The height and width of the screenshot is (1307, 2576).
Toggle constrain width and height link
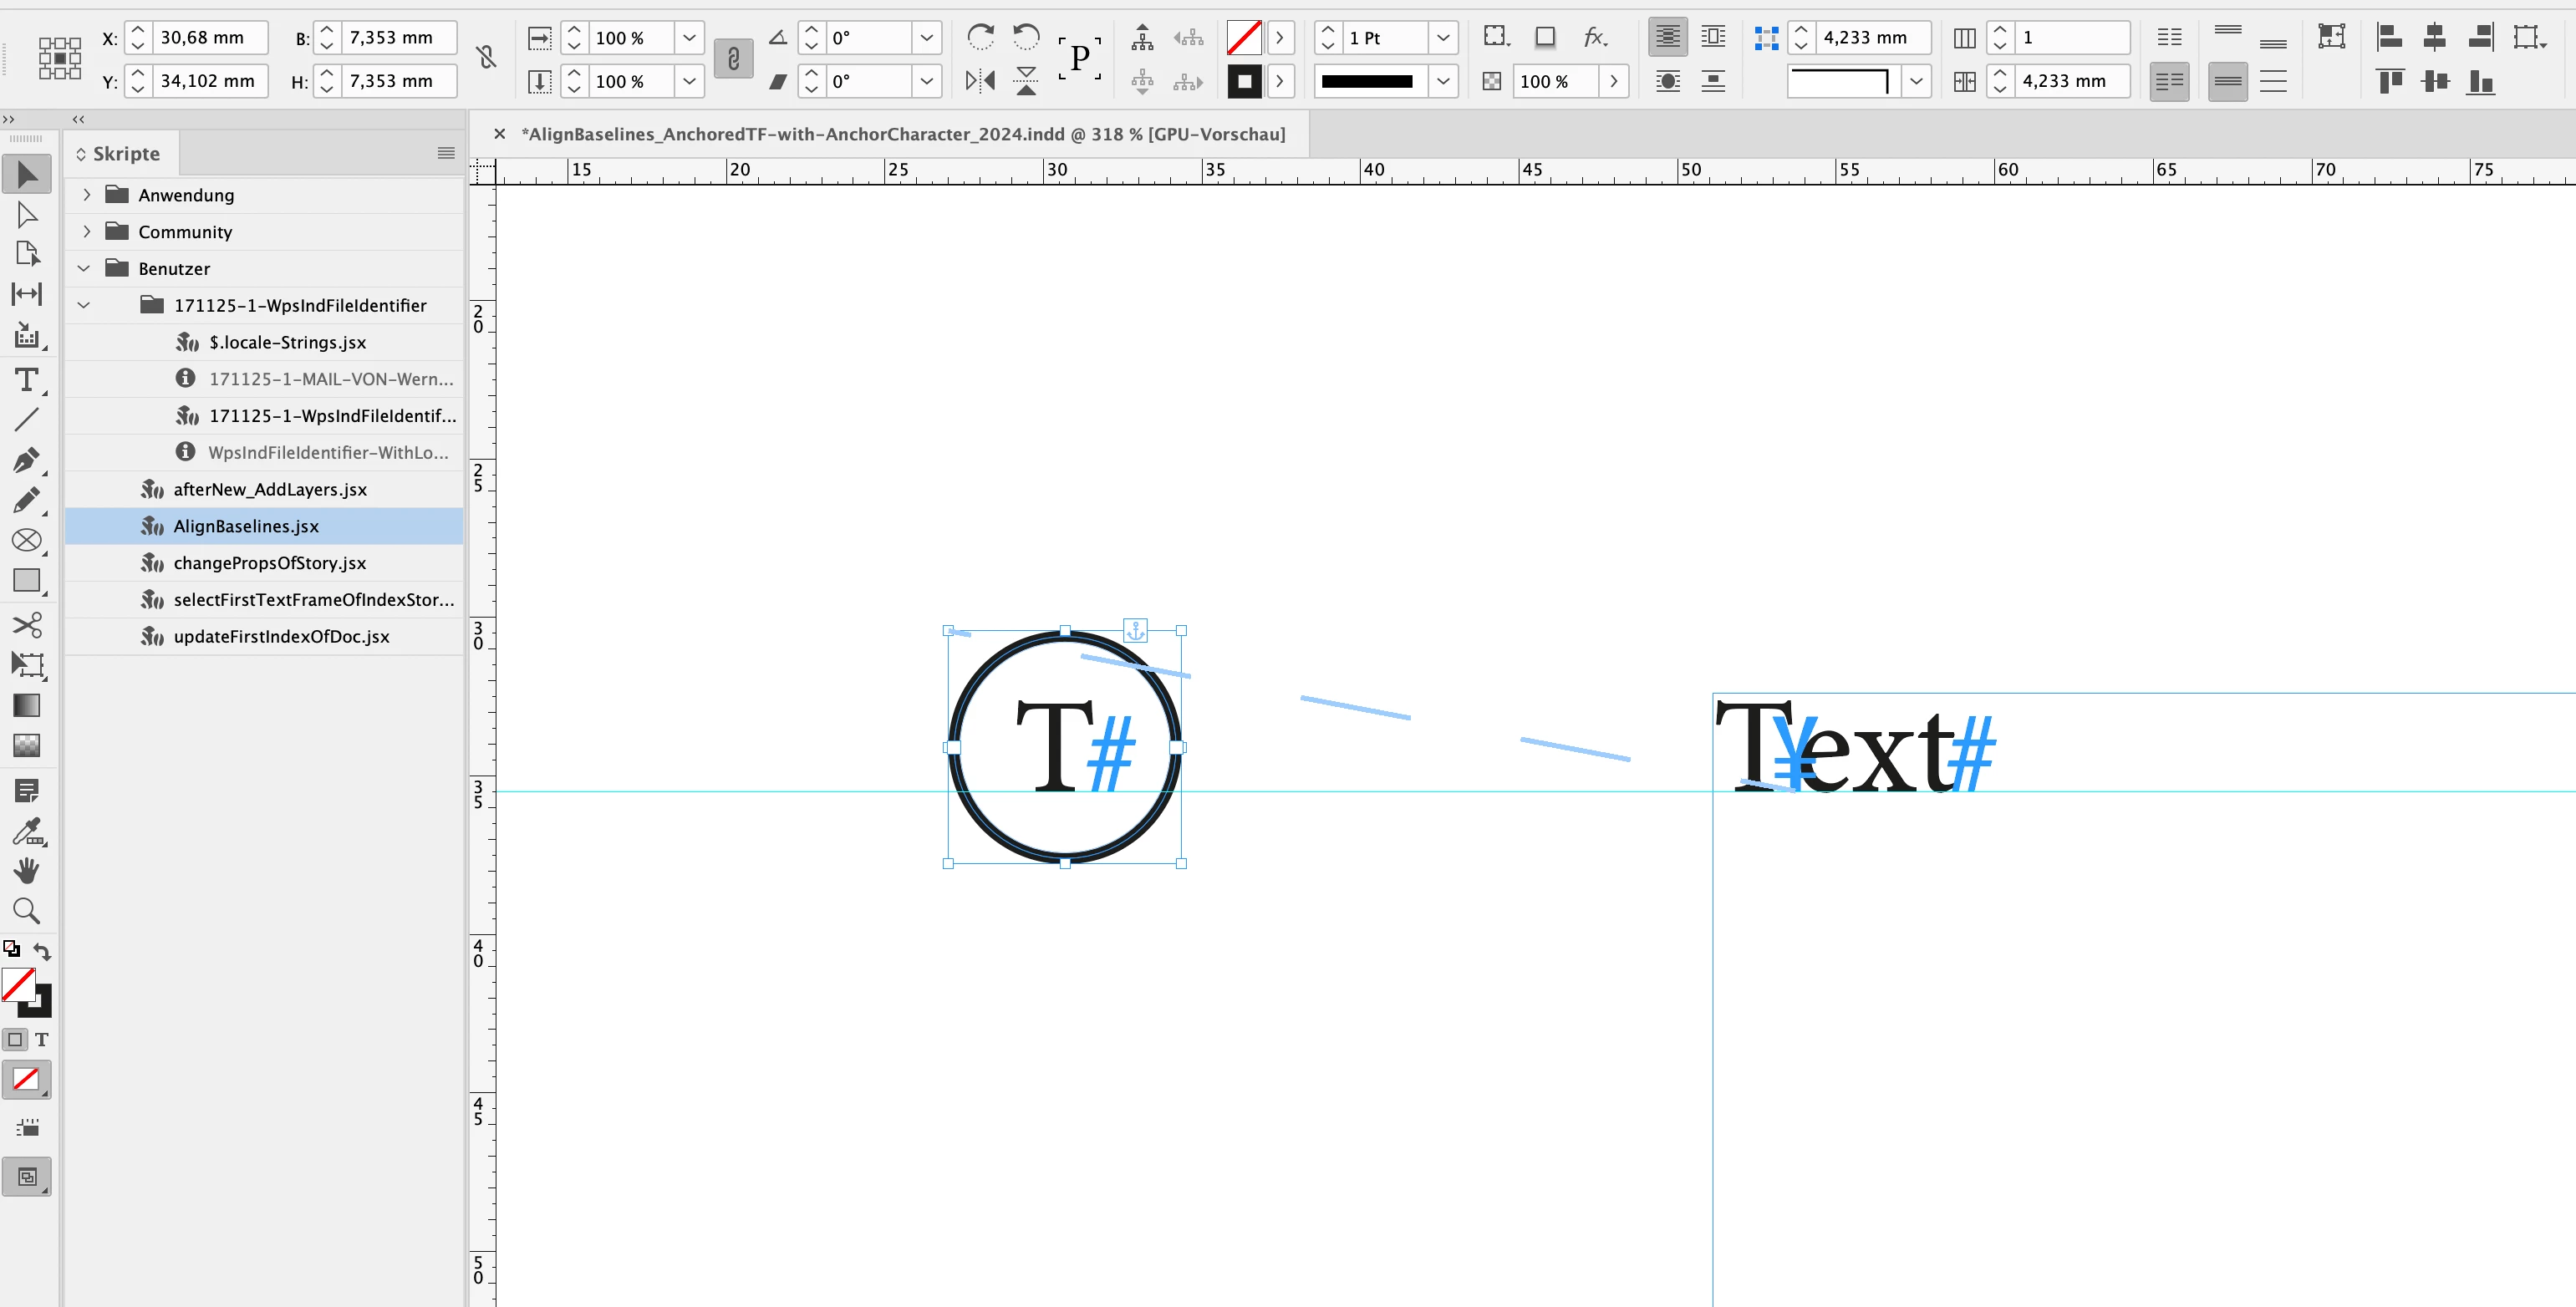[486, 57]
